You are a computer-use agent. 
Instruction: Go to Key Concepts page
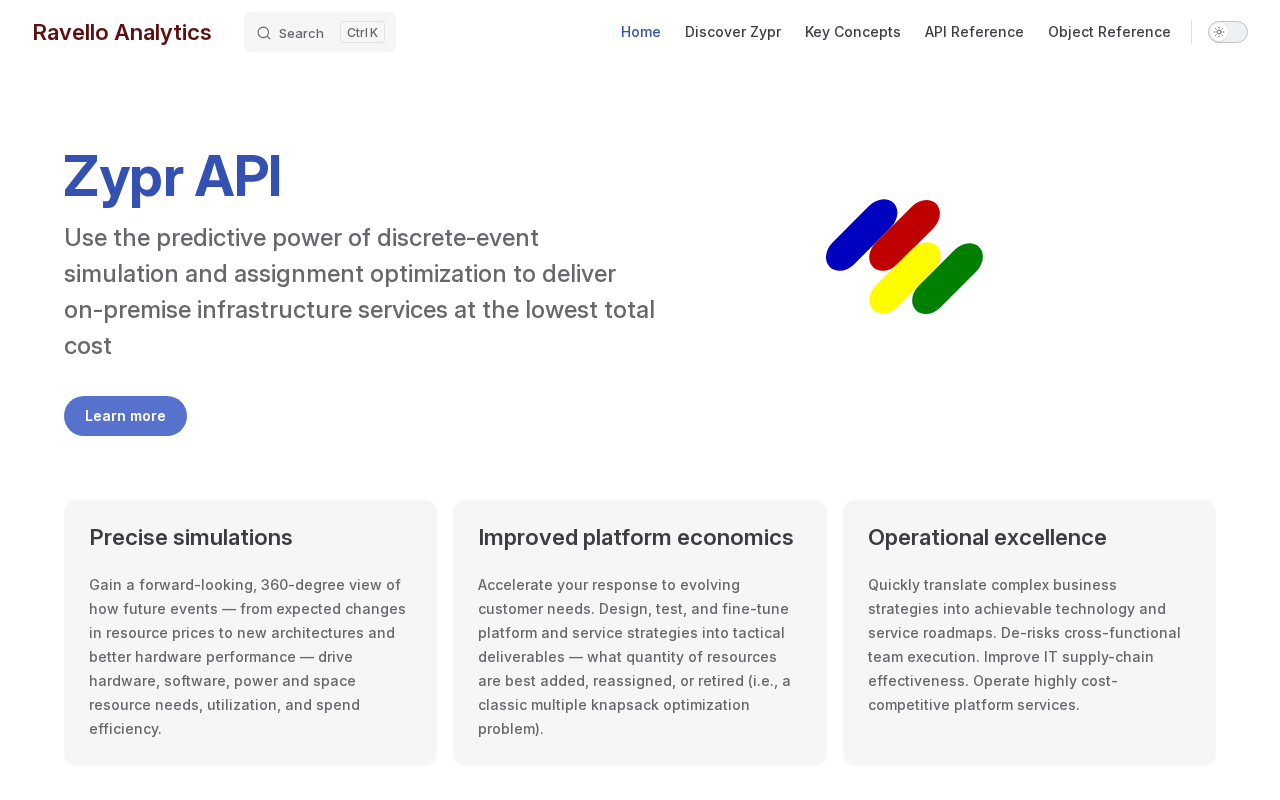point(853,32)
